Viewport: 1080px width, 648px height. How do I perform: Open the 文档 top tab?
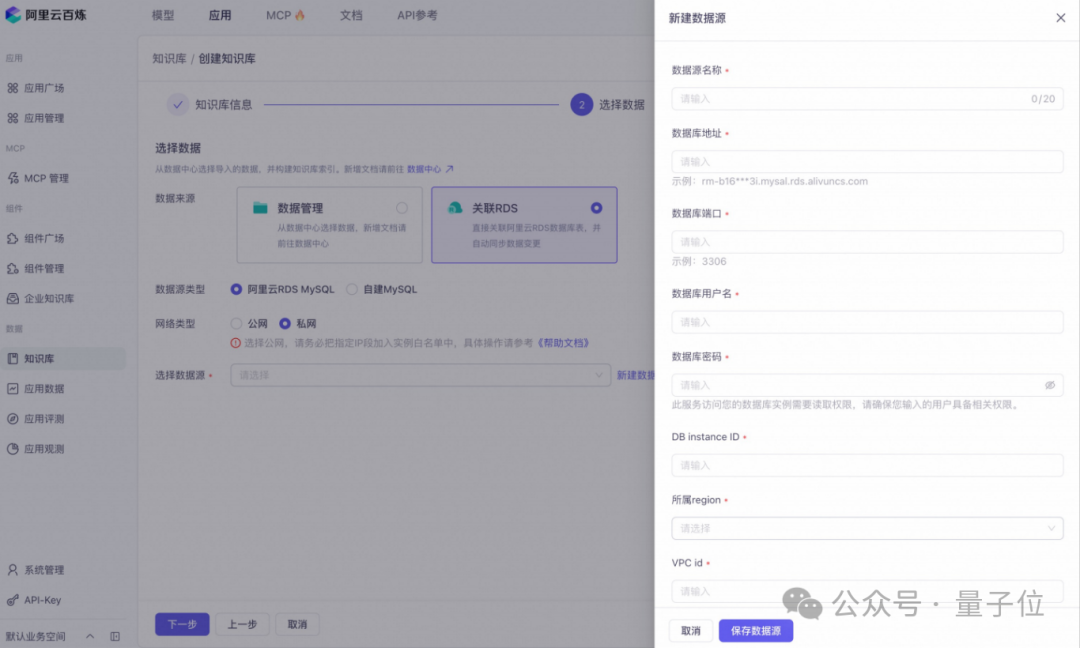[351, 15]
